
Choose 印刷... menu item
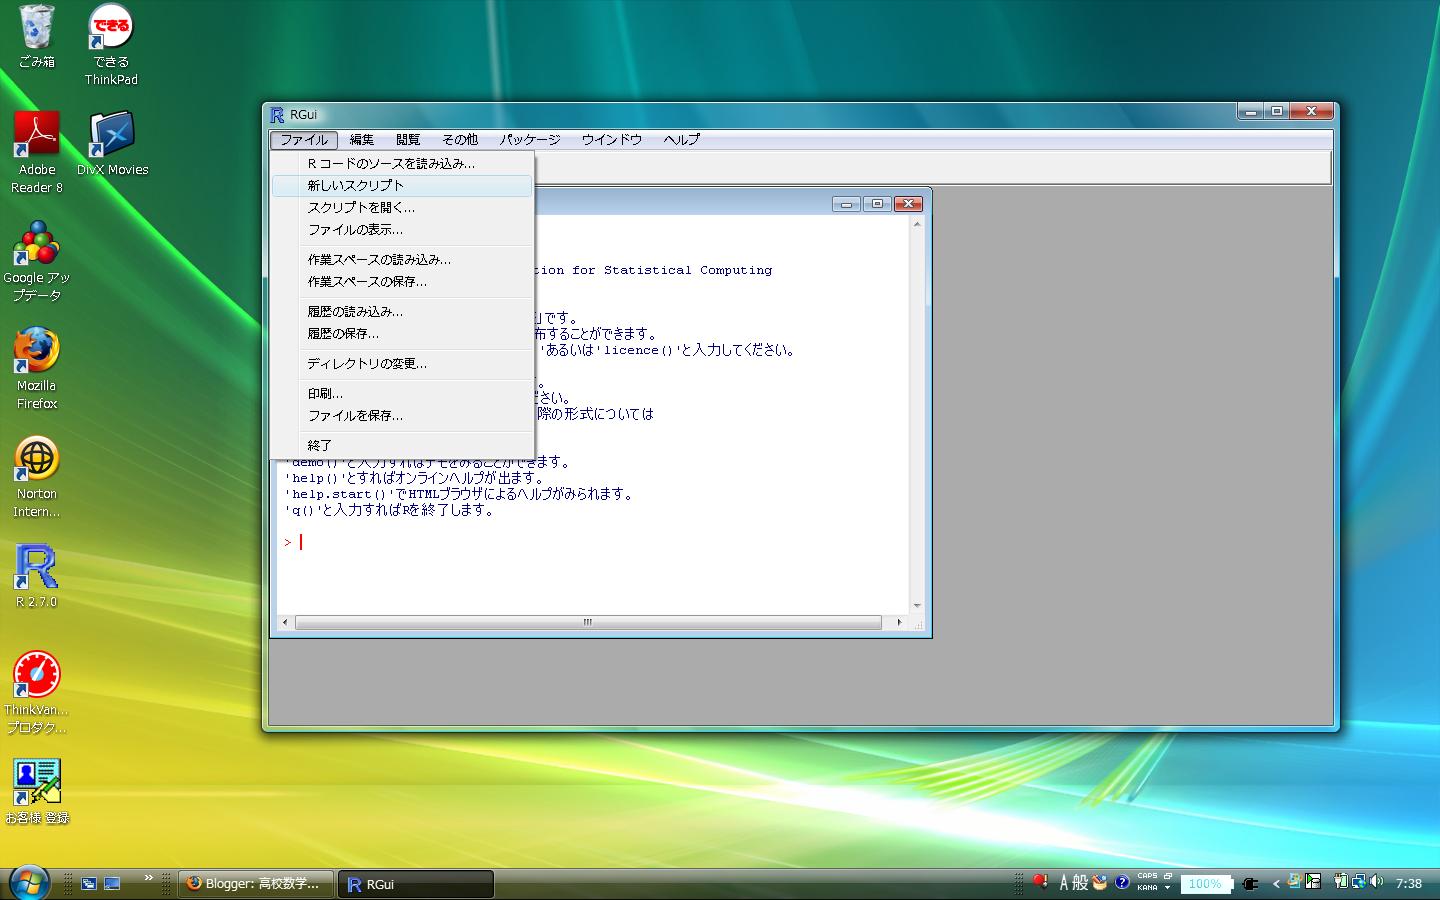point(402,393)
